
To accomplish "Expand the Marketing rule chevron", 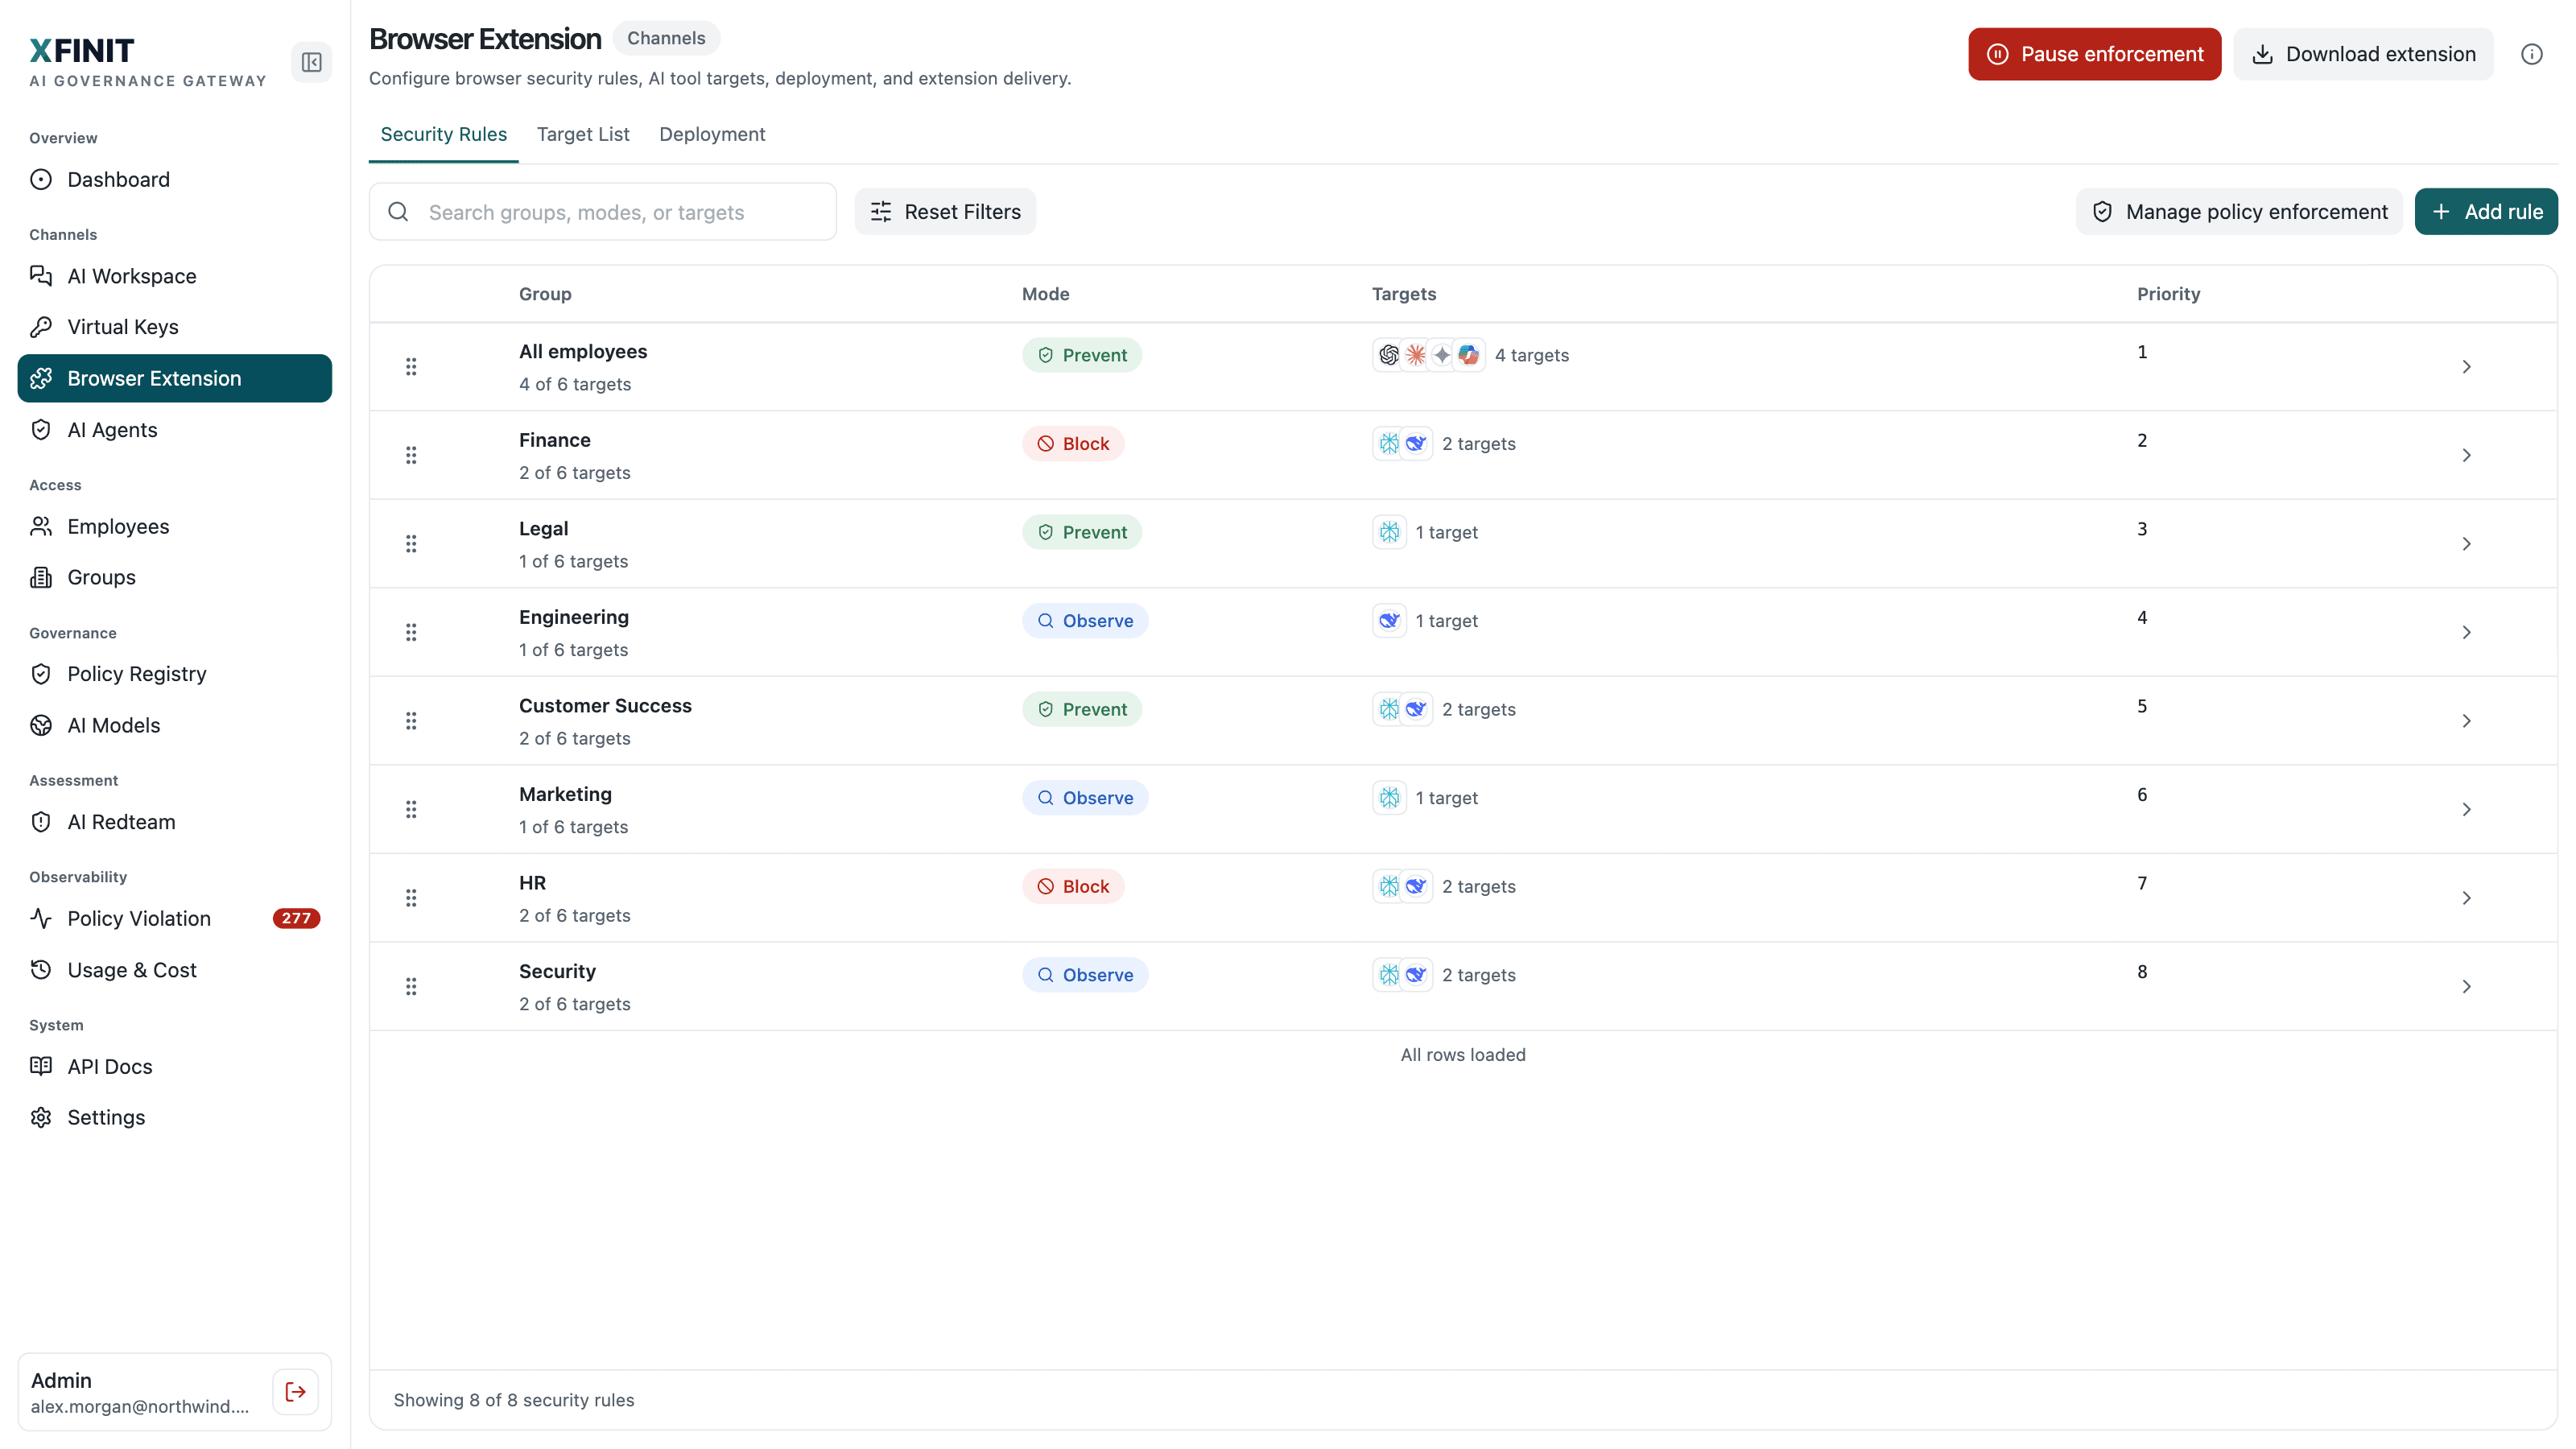I will tap(2466, 809).
